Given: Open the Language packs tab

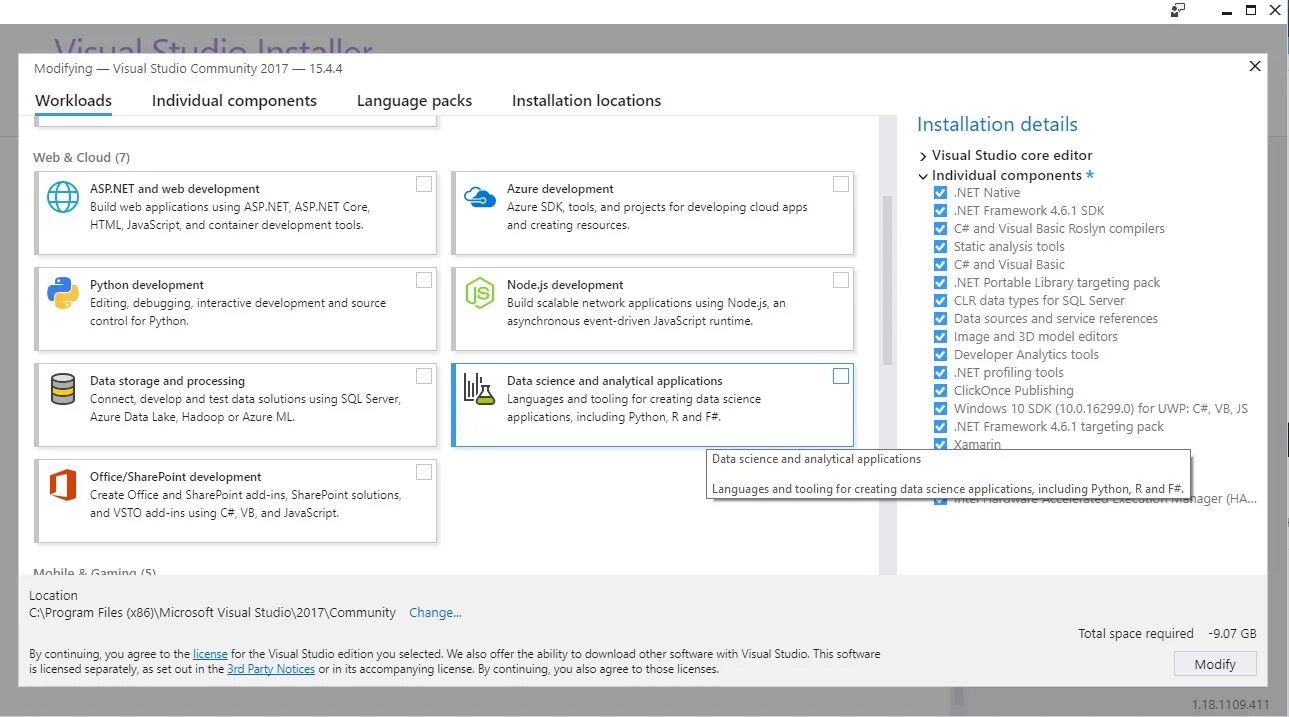Looking at the screenshot, I should click(x=414, y=101).
